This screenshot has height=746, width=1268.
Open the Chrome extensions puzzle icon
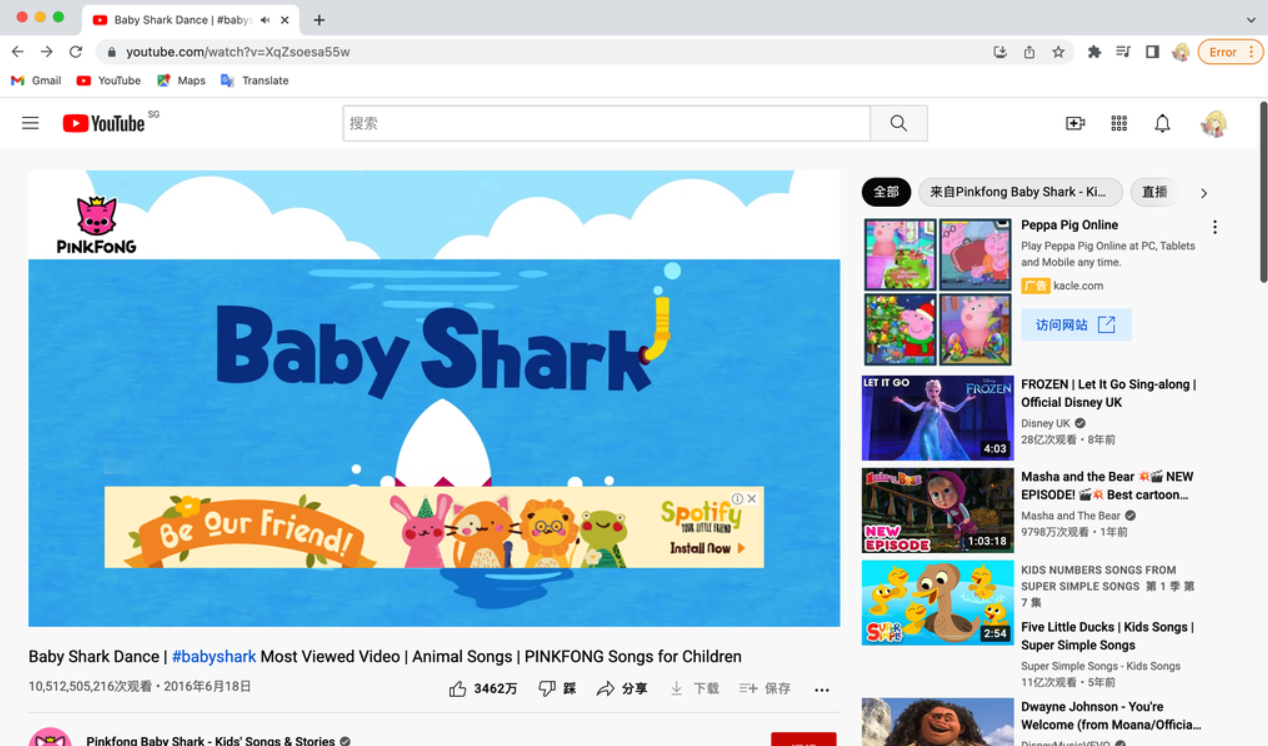tap(1094, 52)
